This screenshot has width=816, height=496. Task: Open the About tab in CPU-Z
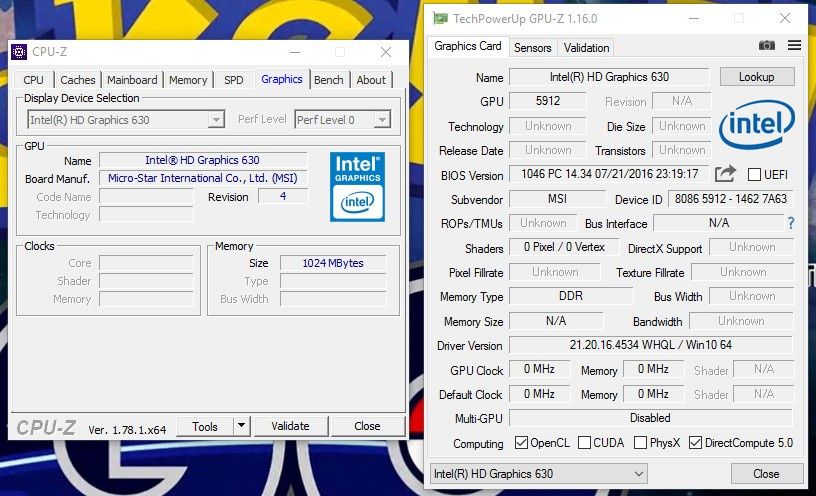[371, 80]
